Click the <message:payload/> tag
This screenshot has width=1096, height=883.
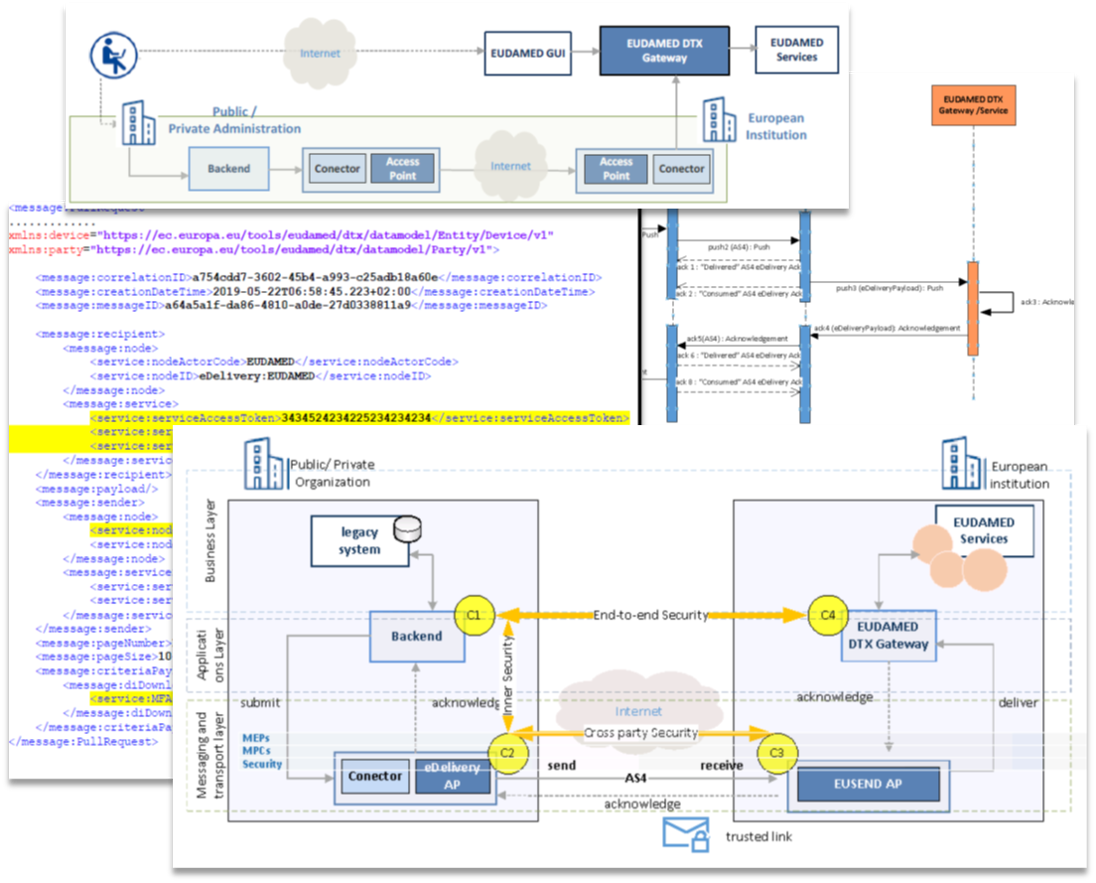point(96,489)
